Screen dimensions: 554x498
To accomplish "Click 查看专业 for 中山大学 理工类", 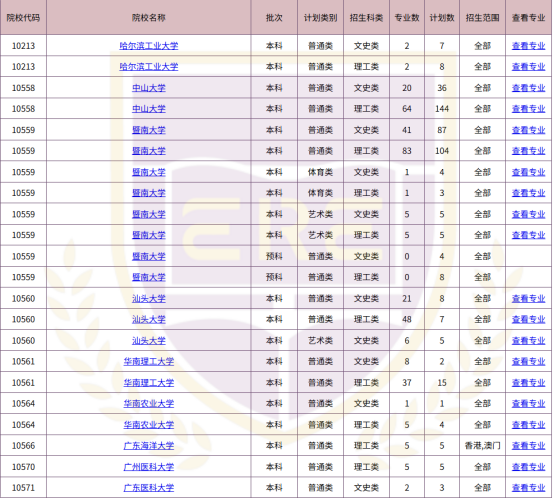I will point(529,109).
